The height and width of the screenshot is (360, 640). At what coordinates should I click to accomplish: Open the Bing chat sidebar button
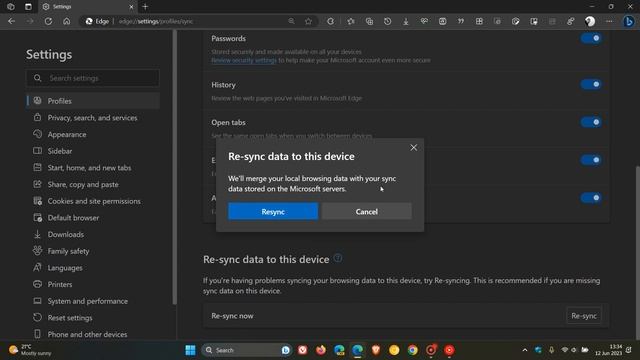[629, 21]
